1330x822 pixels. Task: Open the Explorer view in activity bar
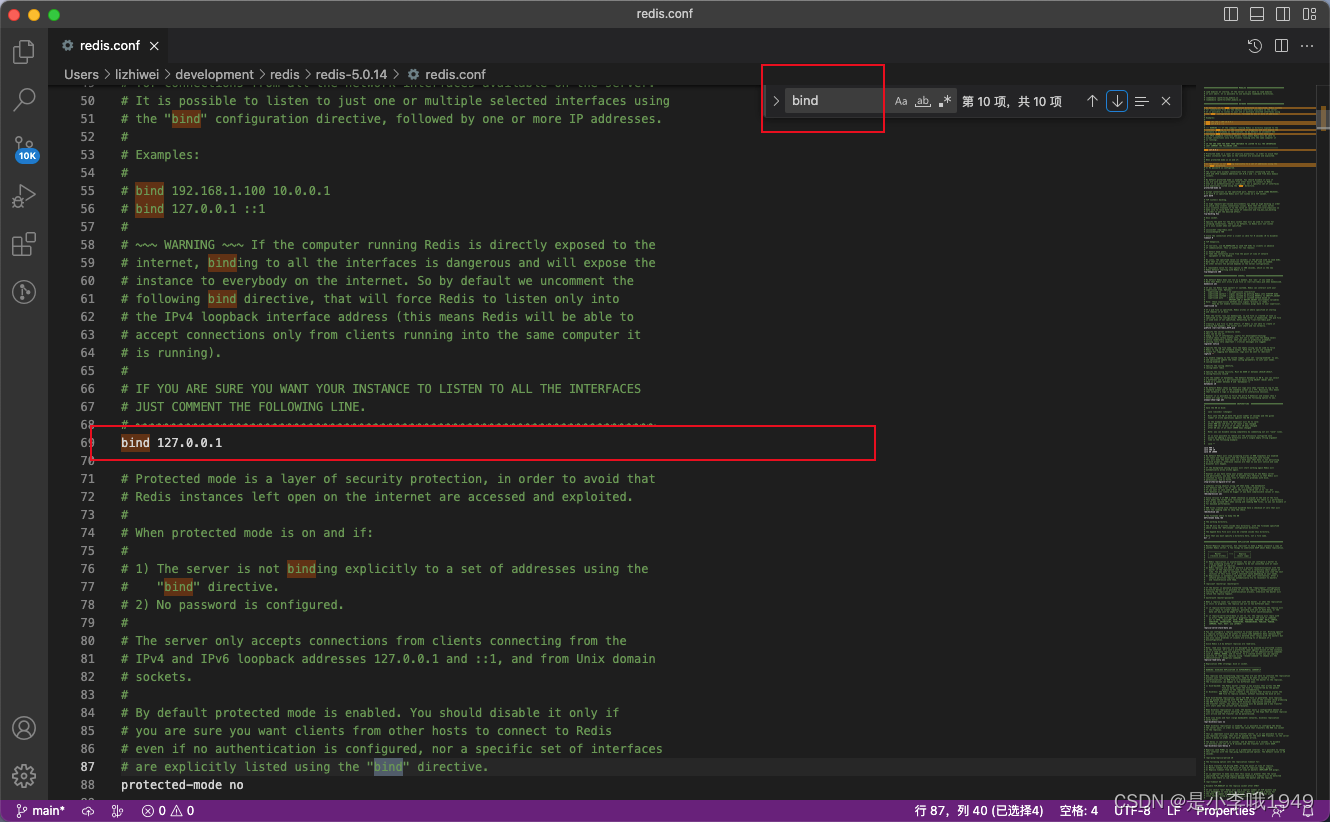point(24,52)
